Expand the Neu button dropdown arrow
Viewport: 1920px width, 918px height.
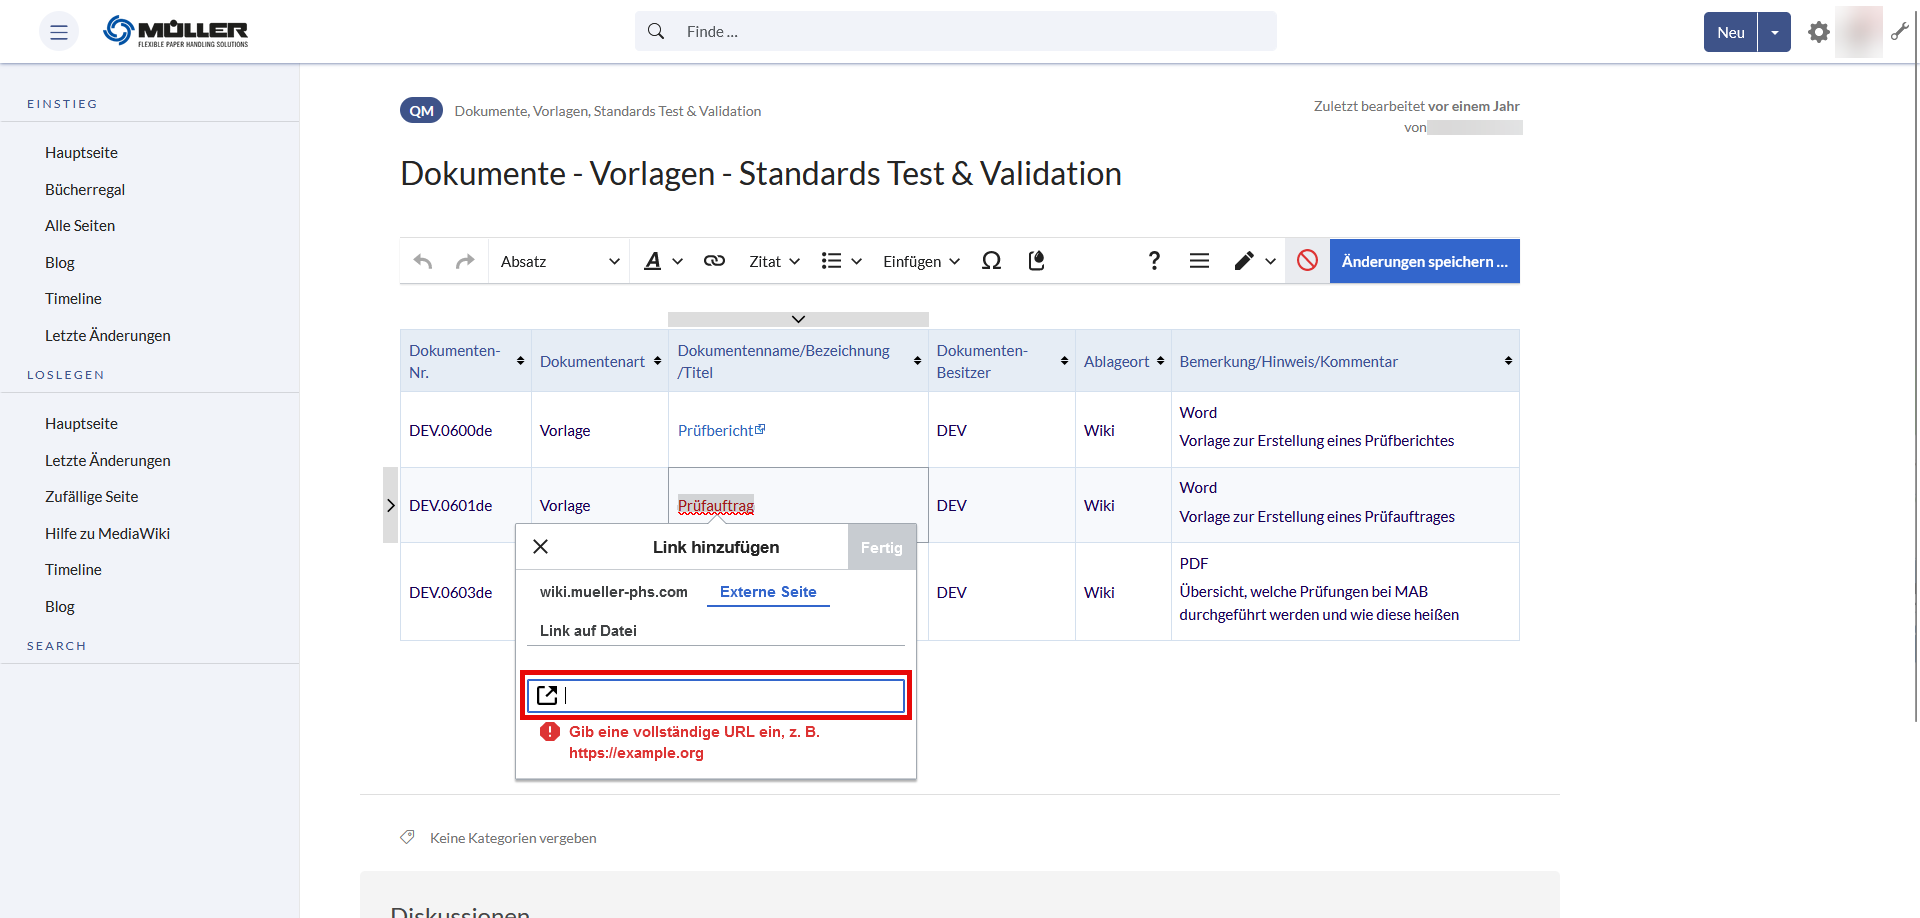tap(1774, 32)
